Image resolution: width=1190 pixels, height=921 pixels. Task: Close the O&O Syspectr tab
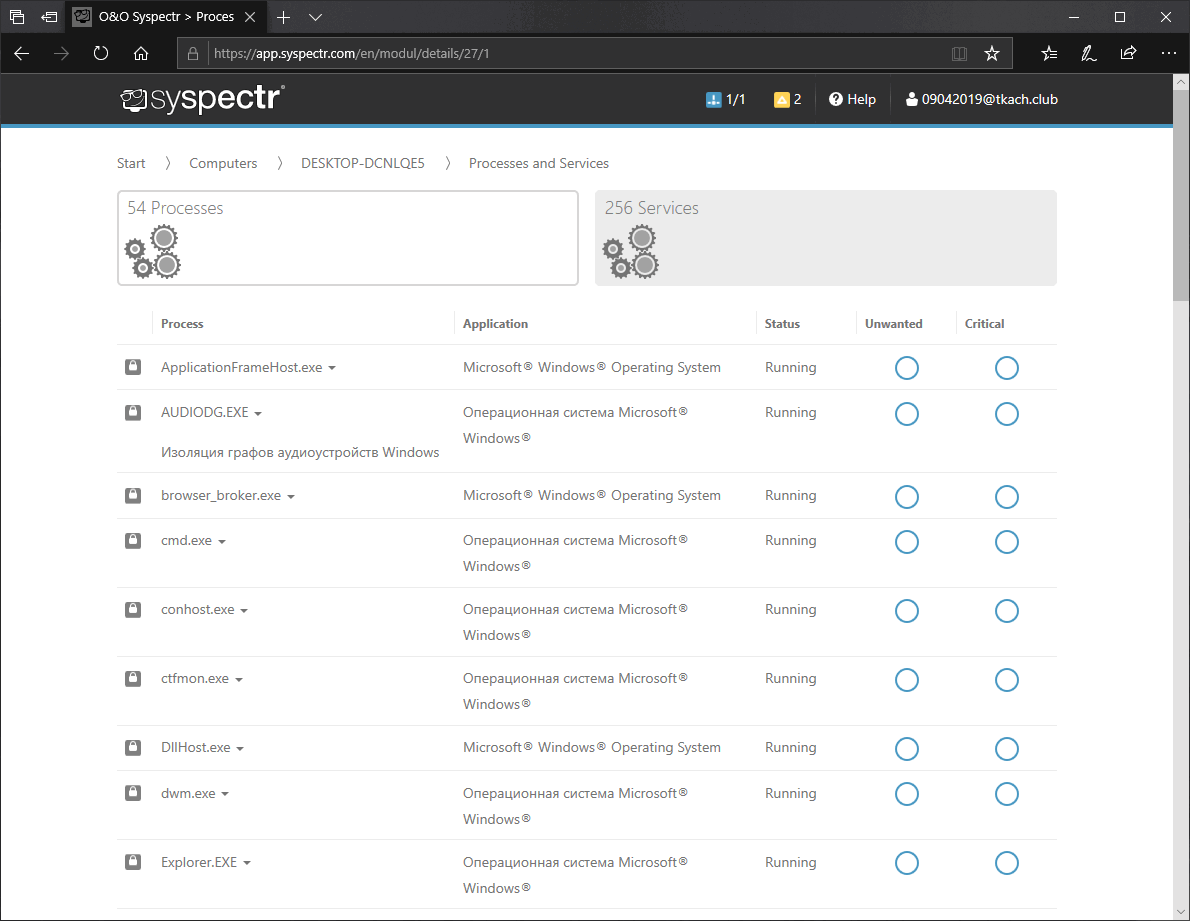[x=250, y=17]
